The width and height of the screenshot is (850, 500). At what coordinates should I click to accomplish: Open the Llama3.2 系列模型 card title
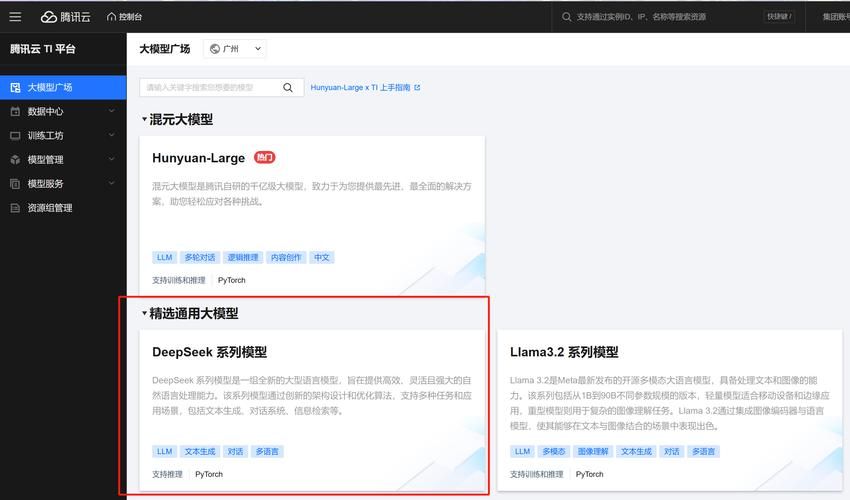[x=564, y=352]
